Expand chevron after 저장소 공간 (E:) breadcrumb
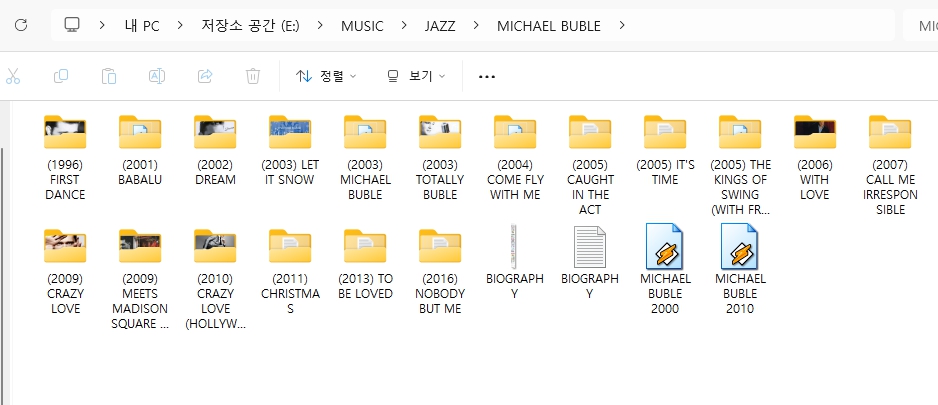This screenshot has height=405, width=938. [x=321, y=25]
